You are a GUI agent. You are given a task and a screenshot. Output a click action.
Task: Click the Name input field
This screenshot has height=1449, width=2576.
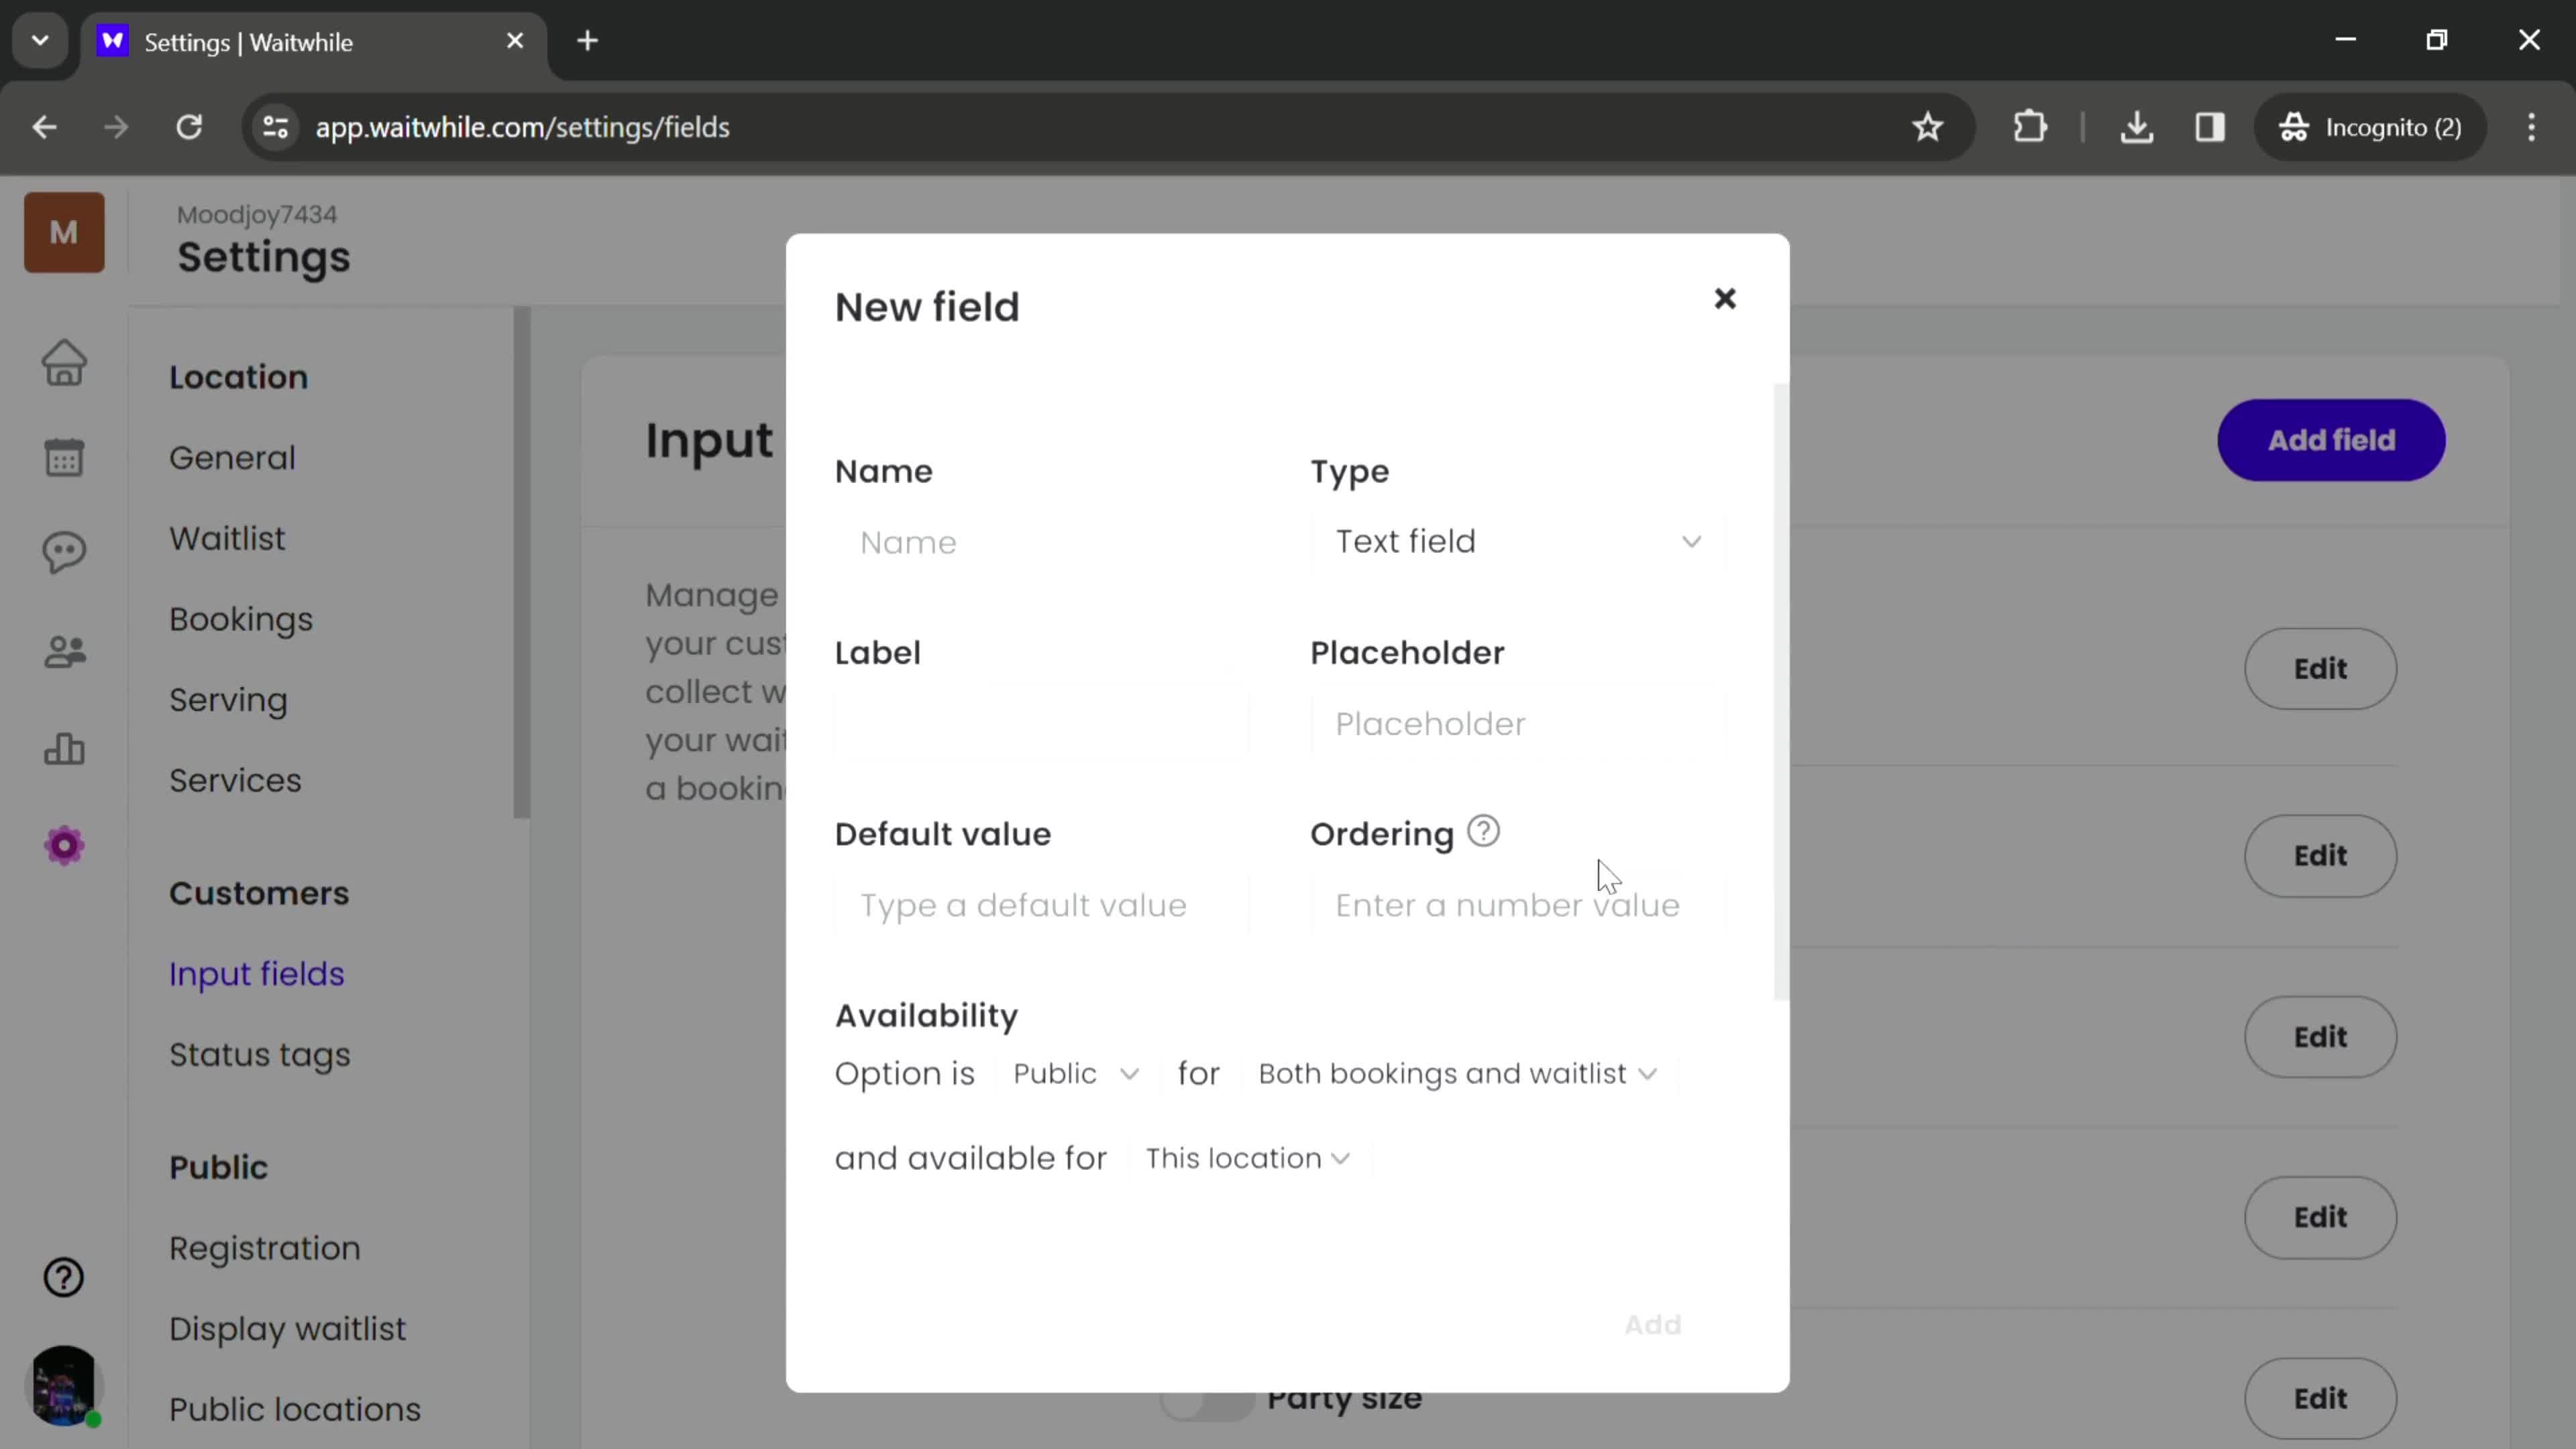[1046, 541]
